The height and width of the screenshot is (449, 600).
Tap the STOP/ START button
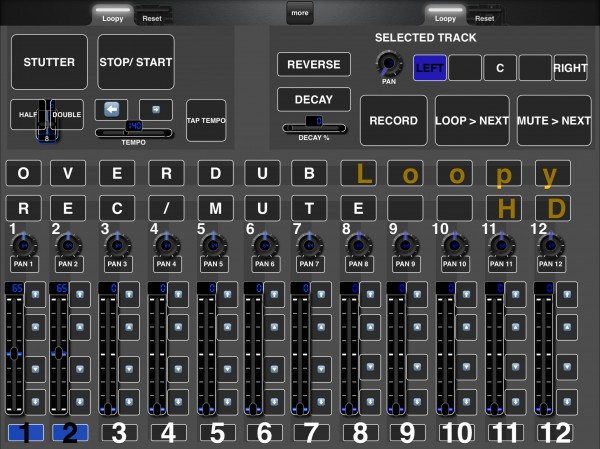[136, 62]
